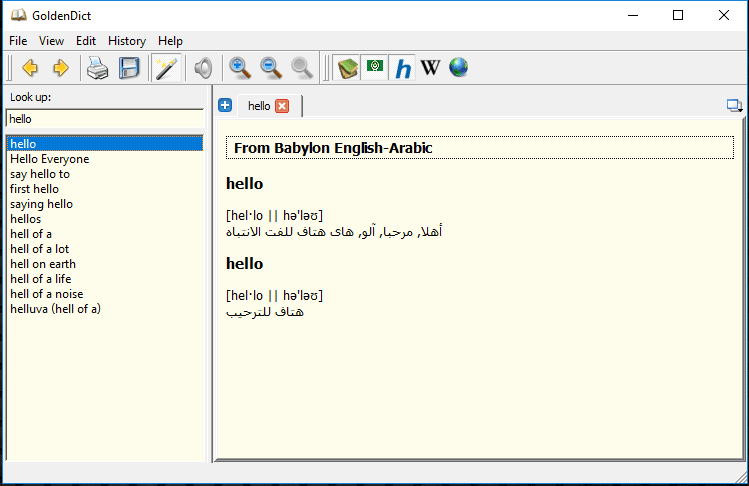
Task: Toggle the green books dictionary icon
Action: (347, 68)
